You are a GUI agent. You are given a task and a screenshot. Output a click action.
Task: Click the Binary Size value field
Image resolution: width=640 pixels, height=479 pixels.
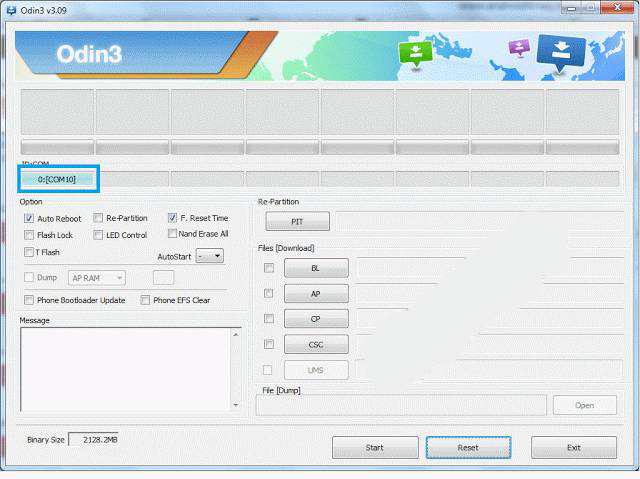pyautogui.click(x=93, y=440)
